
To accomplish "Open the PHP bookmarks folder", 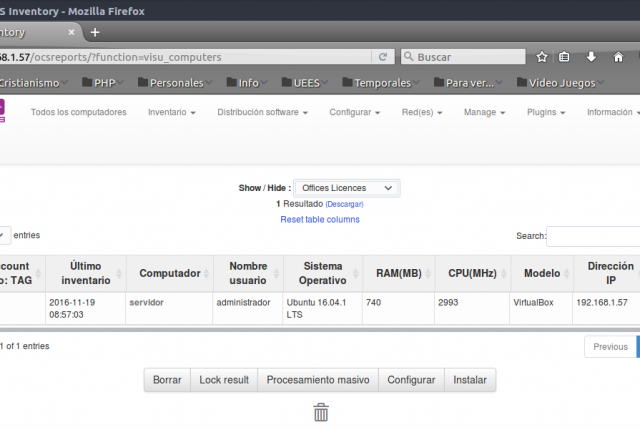I will pos(102,83).
